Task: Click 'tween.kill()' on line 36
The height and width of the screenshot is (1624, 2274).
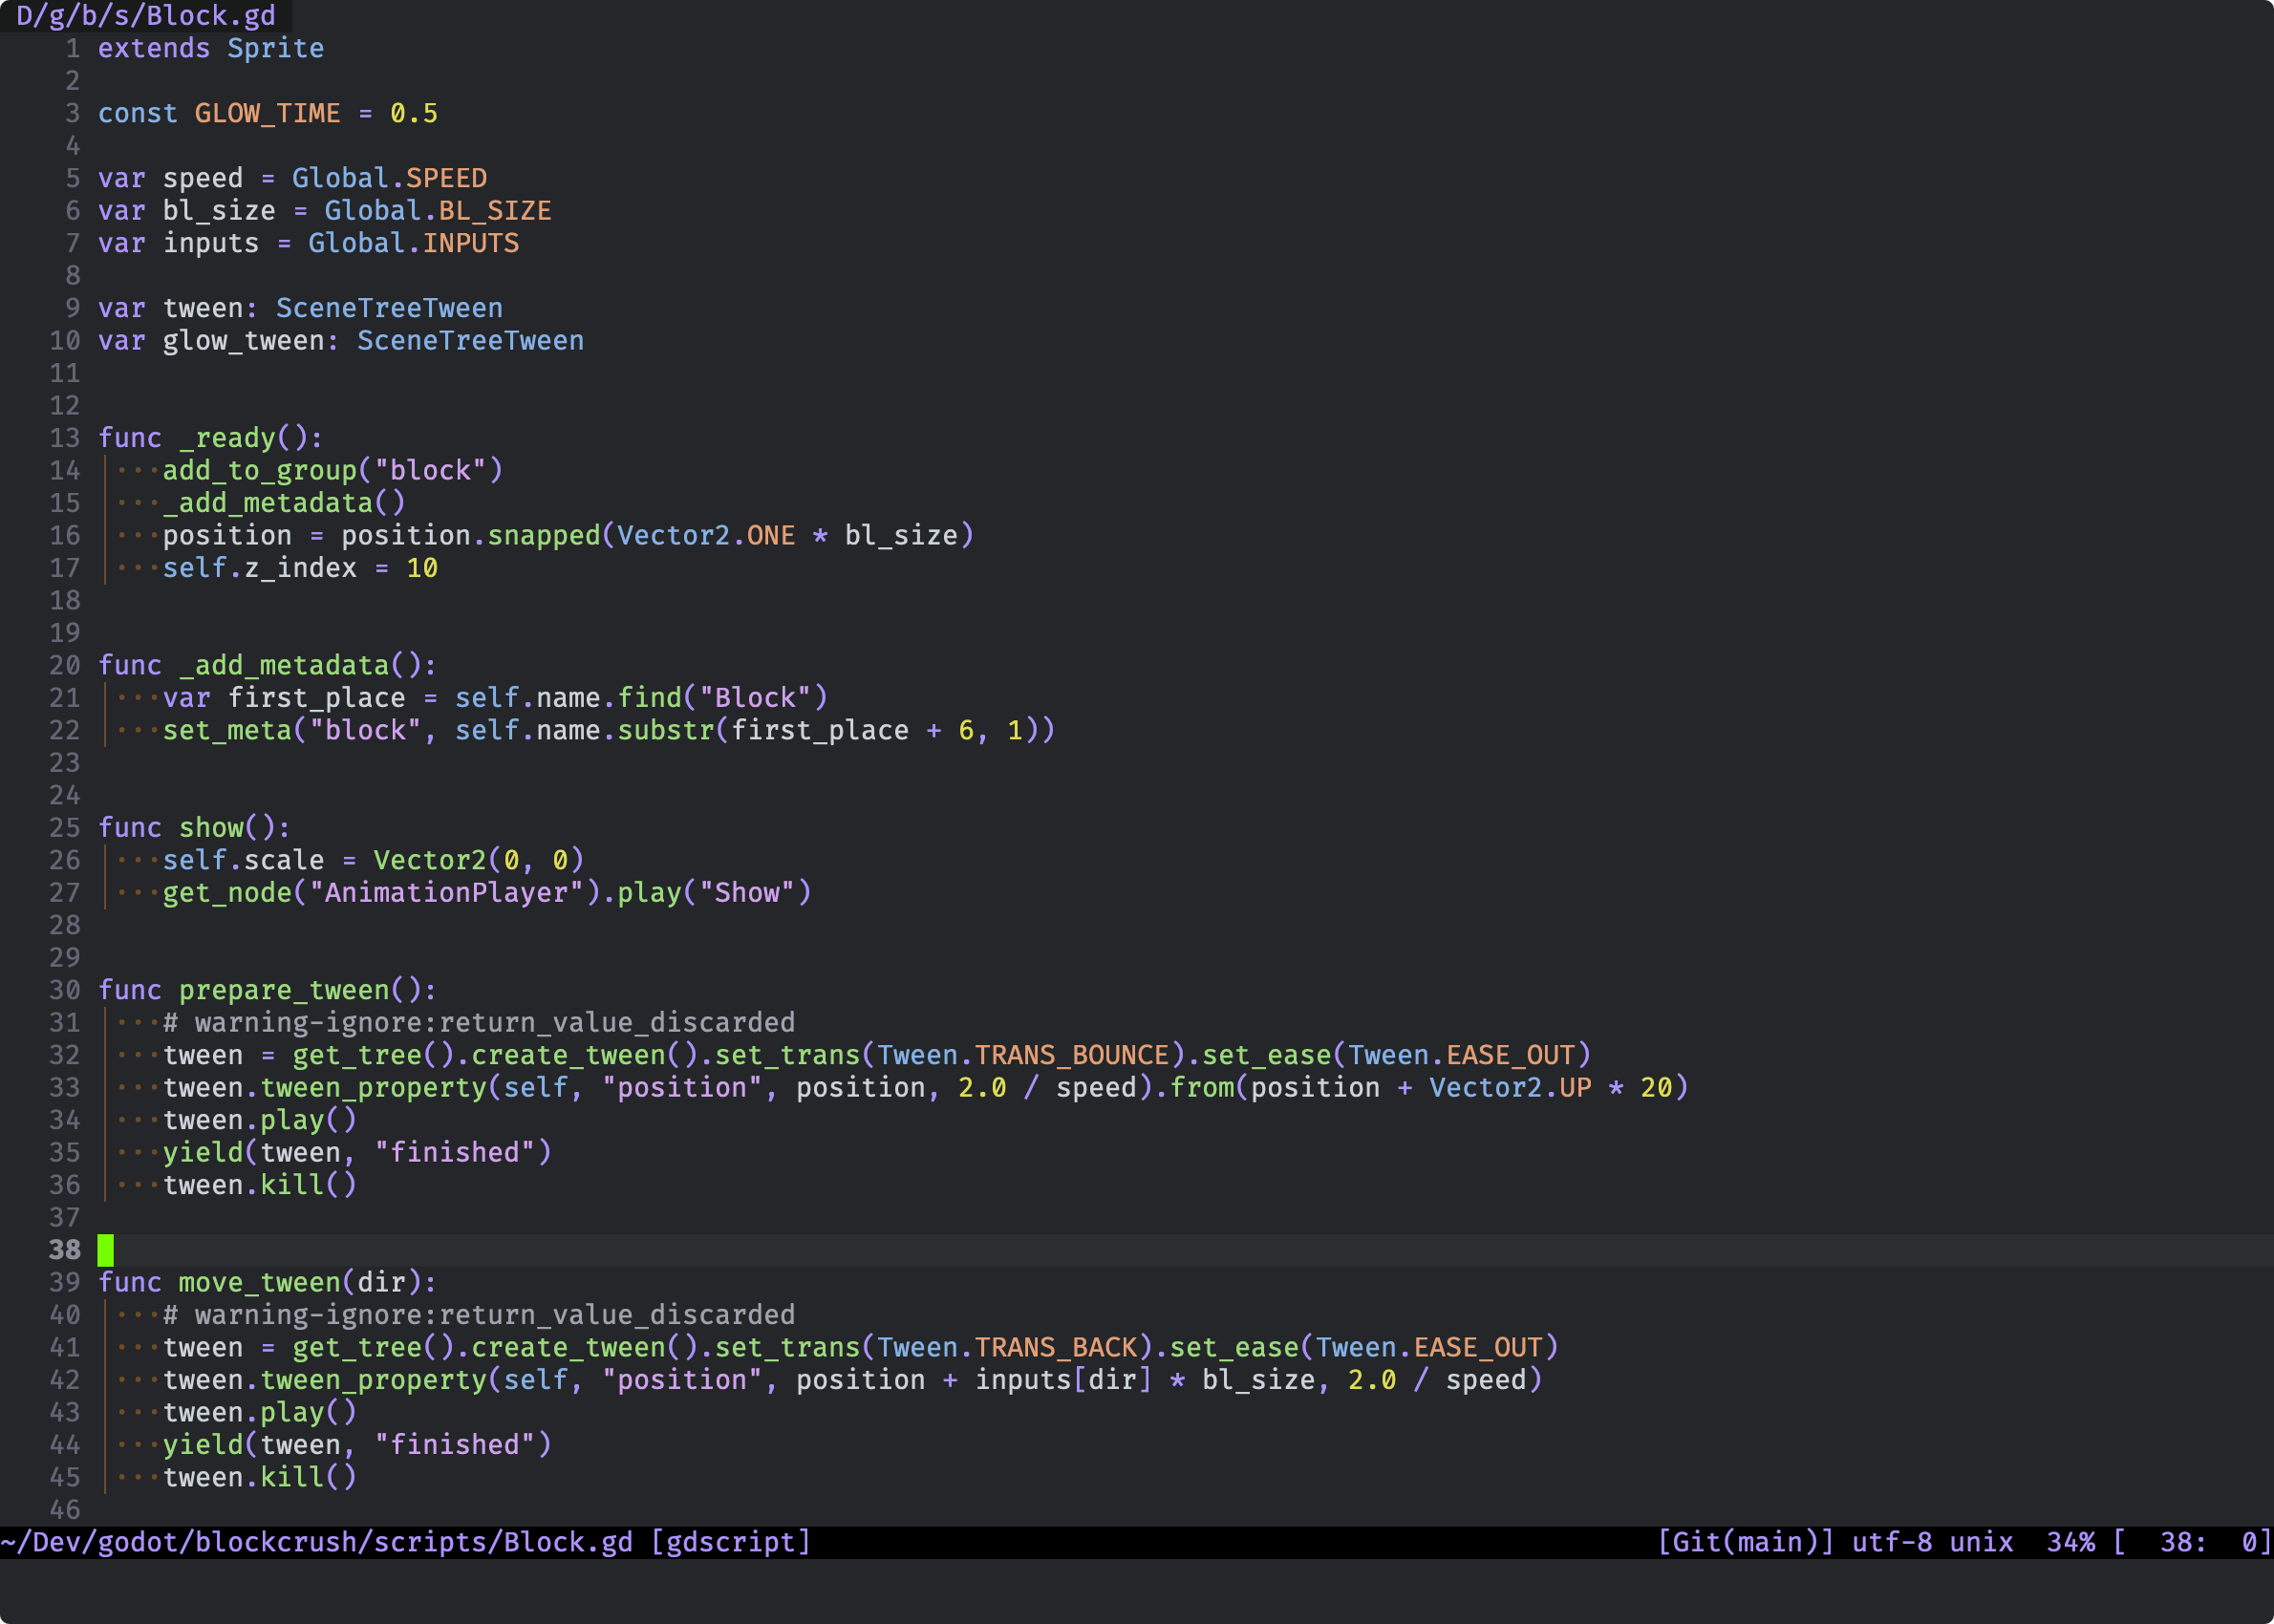Action: (x=260, y=1185)
